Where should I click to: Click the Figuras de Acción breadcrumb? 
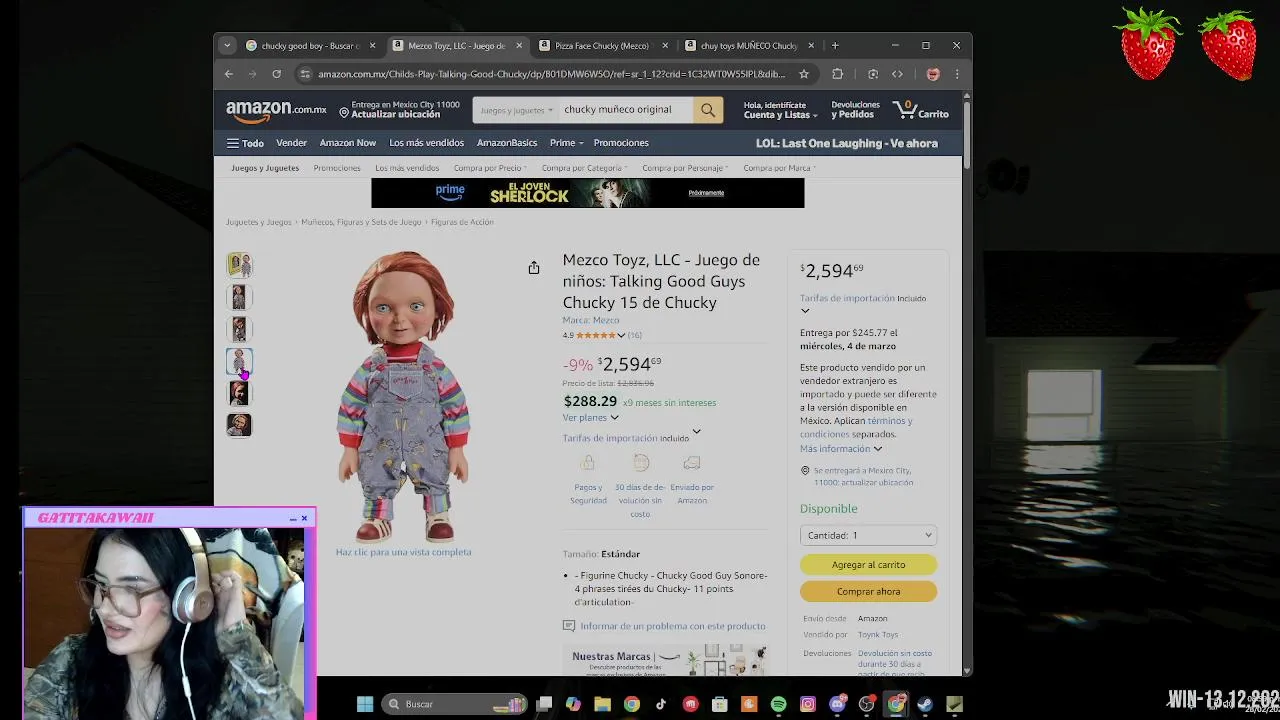(462, 222)
